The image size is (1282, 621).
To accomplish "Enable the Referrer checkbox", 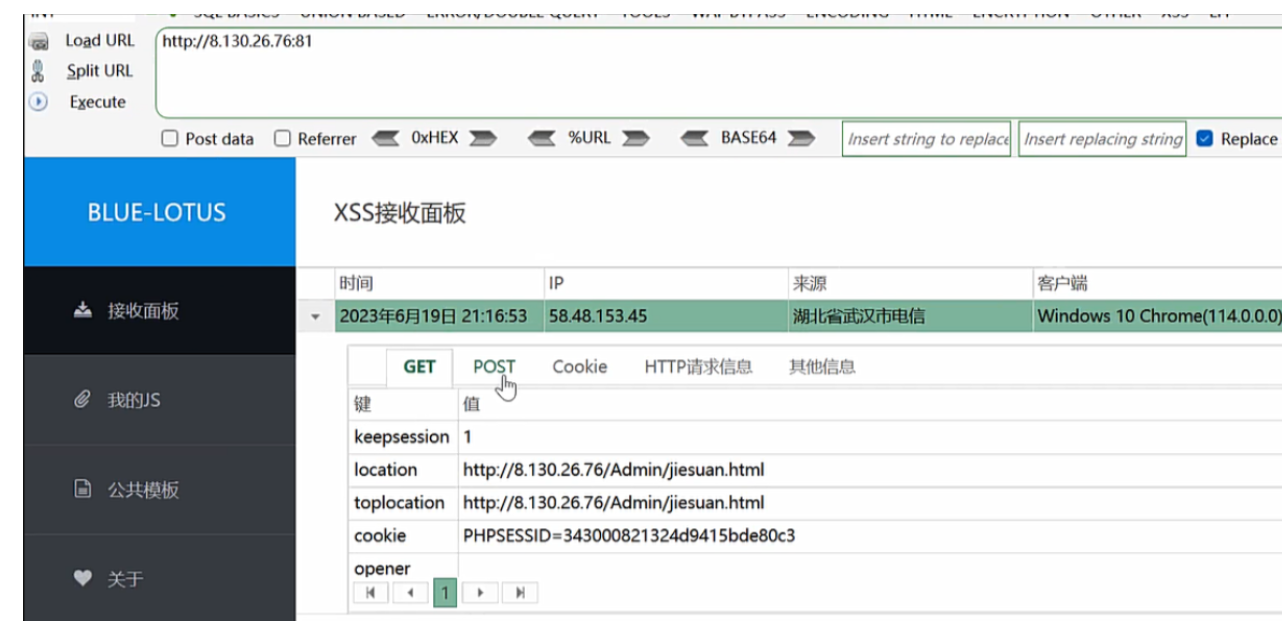I will pyautogui.click(x=283, y=139).
